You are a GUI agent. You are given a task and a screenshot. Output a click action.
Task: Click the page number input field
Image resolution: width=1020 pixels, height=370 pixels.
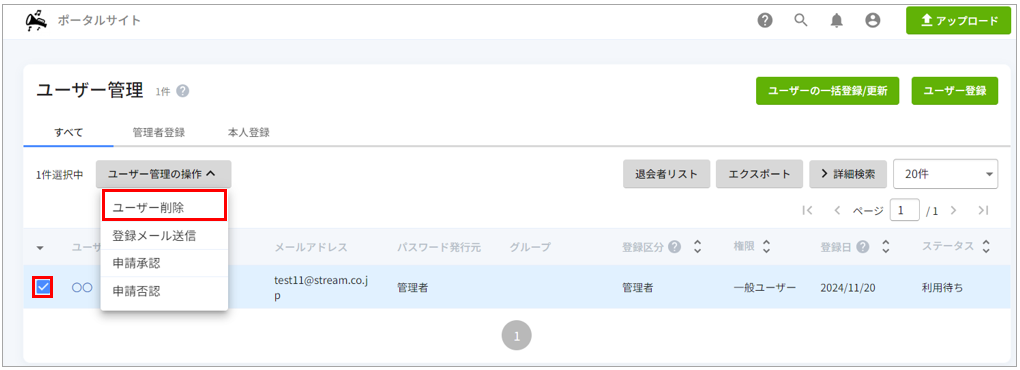tap(904, 210)
